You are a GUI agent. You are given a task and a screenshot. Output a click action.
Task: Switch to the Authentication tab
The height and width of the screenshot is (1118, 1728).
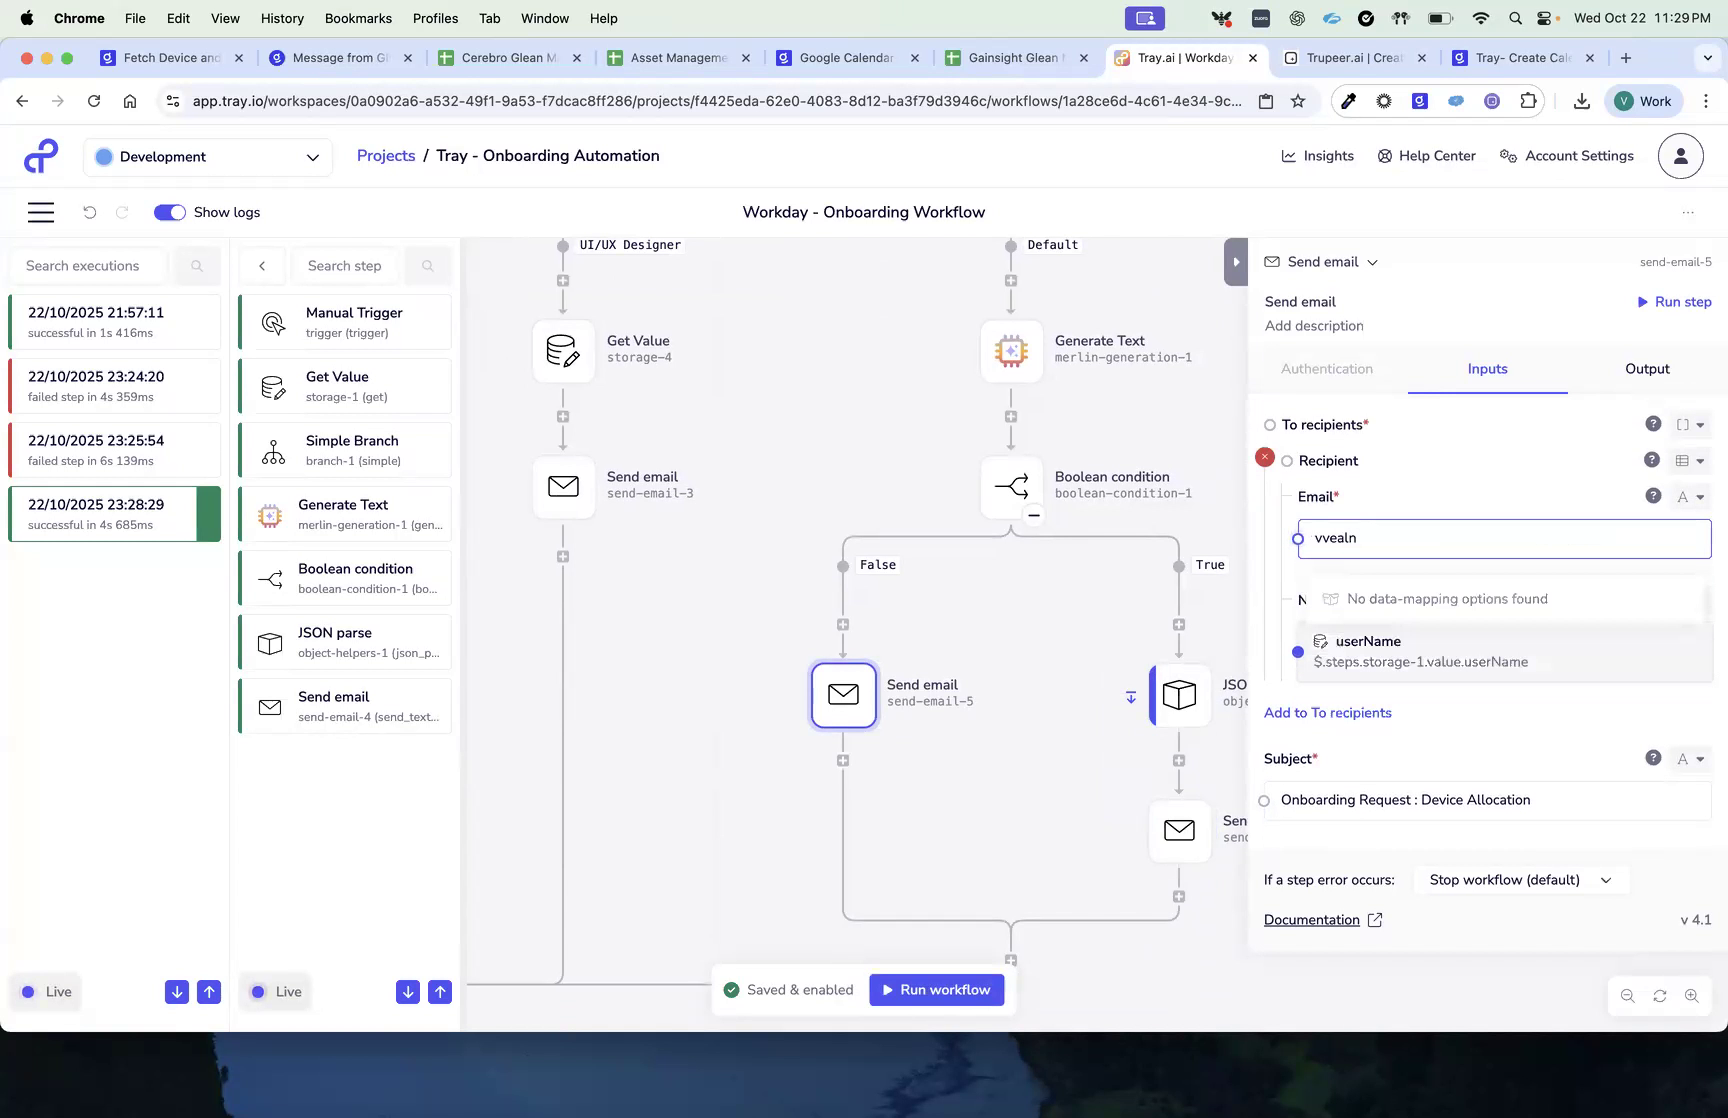[1327, 368]
